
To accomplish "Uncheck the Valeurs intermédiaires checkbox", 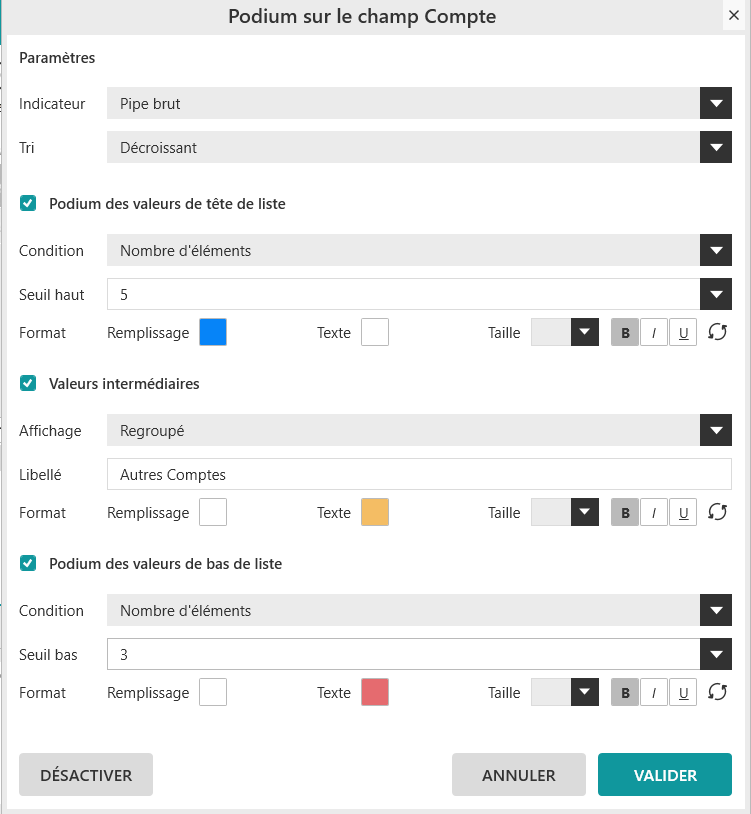I will 28,384.
